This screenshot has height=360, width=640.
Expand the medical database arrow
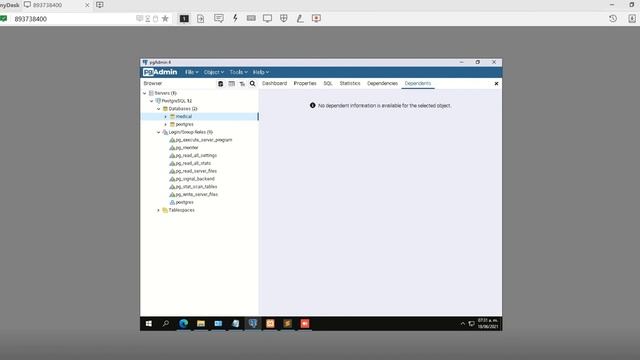tap(166, 117)
